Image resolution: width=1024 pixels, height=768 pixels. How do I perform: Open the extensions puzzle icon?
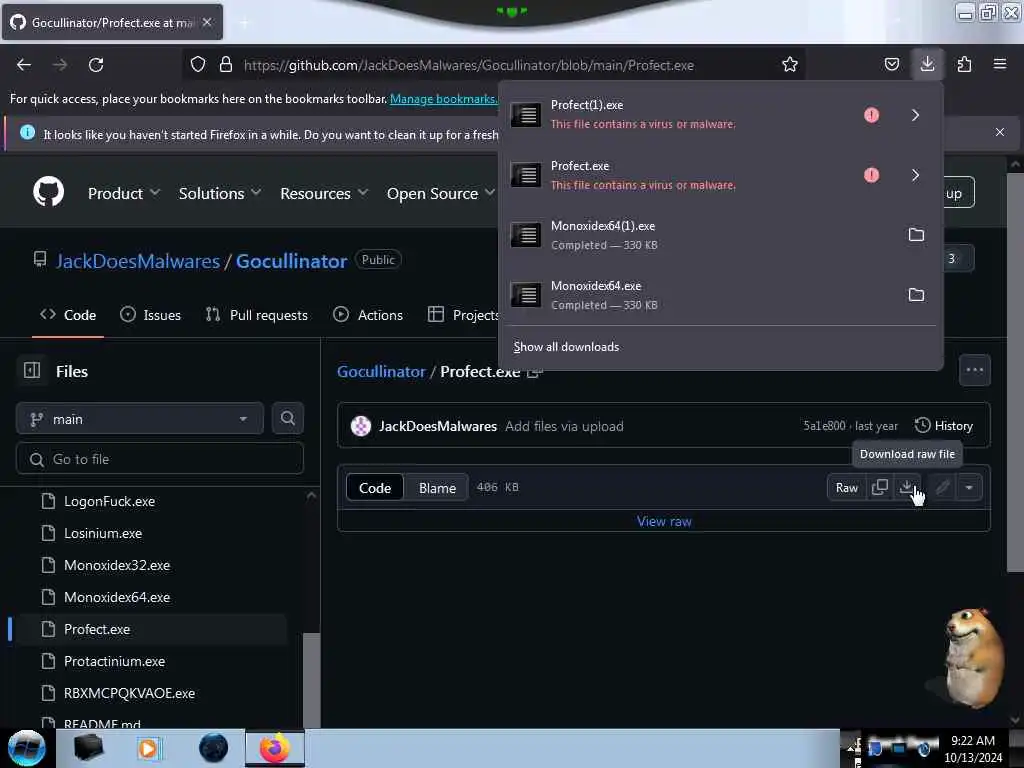(964, 65)
